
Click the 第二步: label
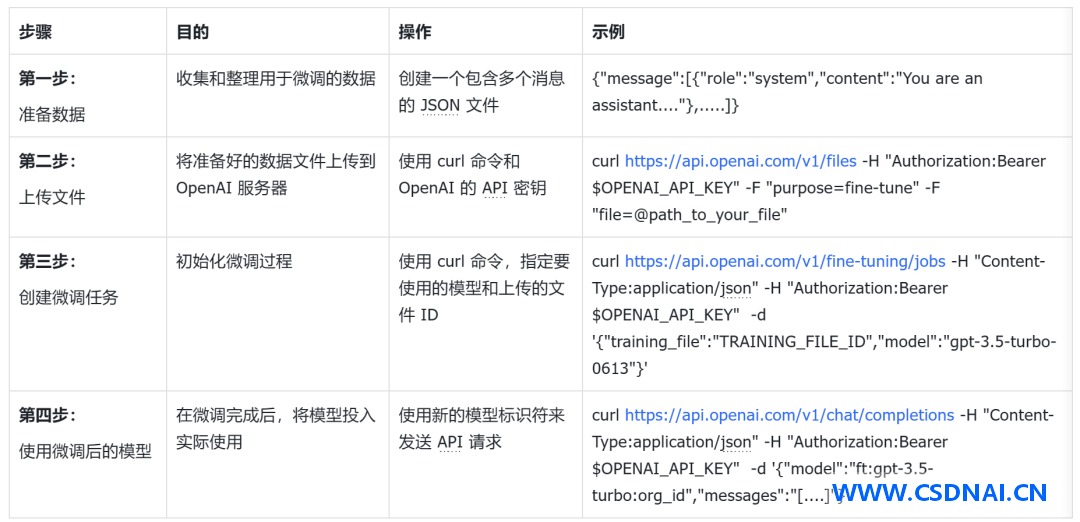pyautogui.click(x=47, y=161)
